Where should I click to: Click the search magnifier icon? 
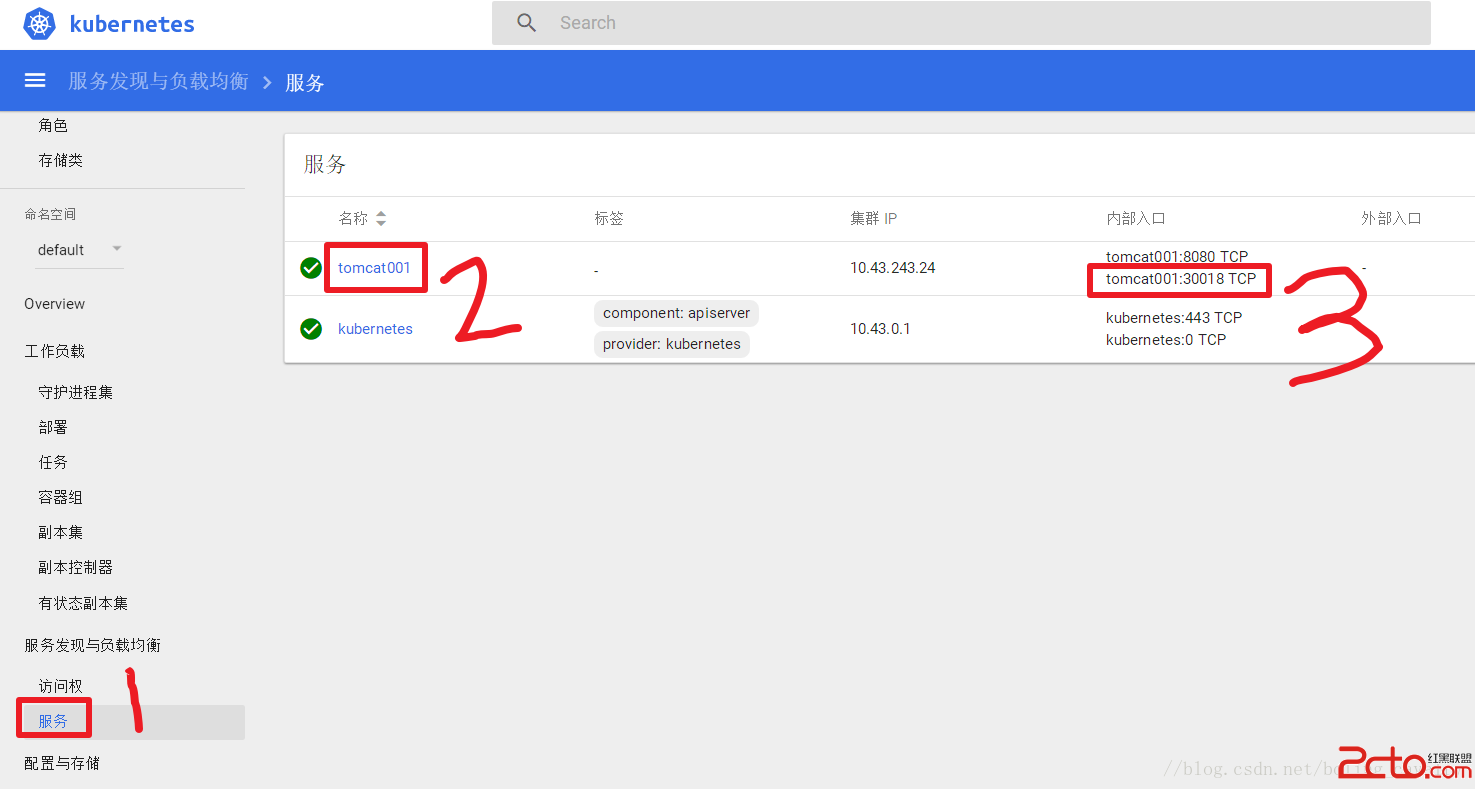(x=526, y=22)
